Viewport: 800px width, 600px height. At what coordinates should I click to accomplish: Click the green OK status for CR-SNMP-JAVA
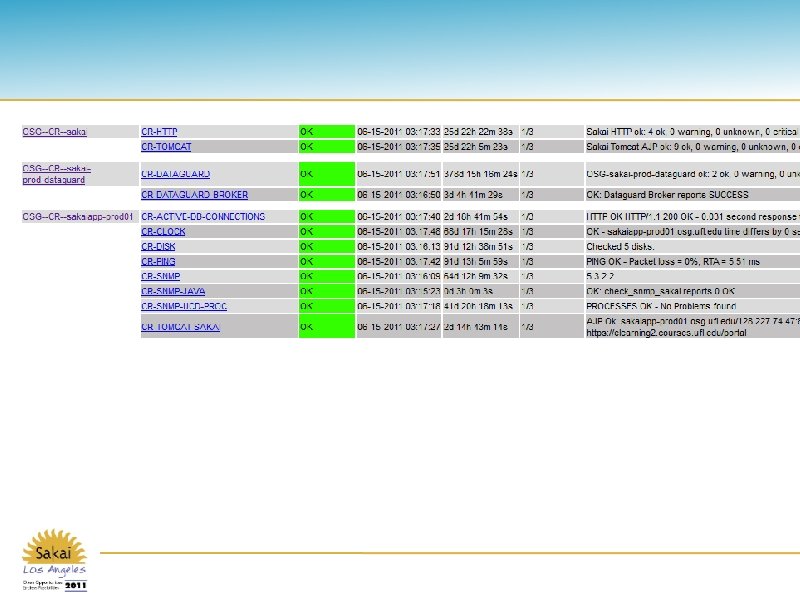327,291
